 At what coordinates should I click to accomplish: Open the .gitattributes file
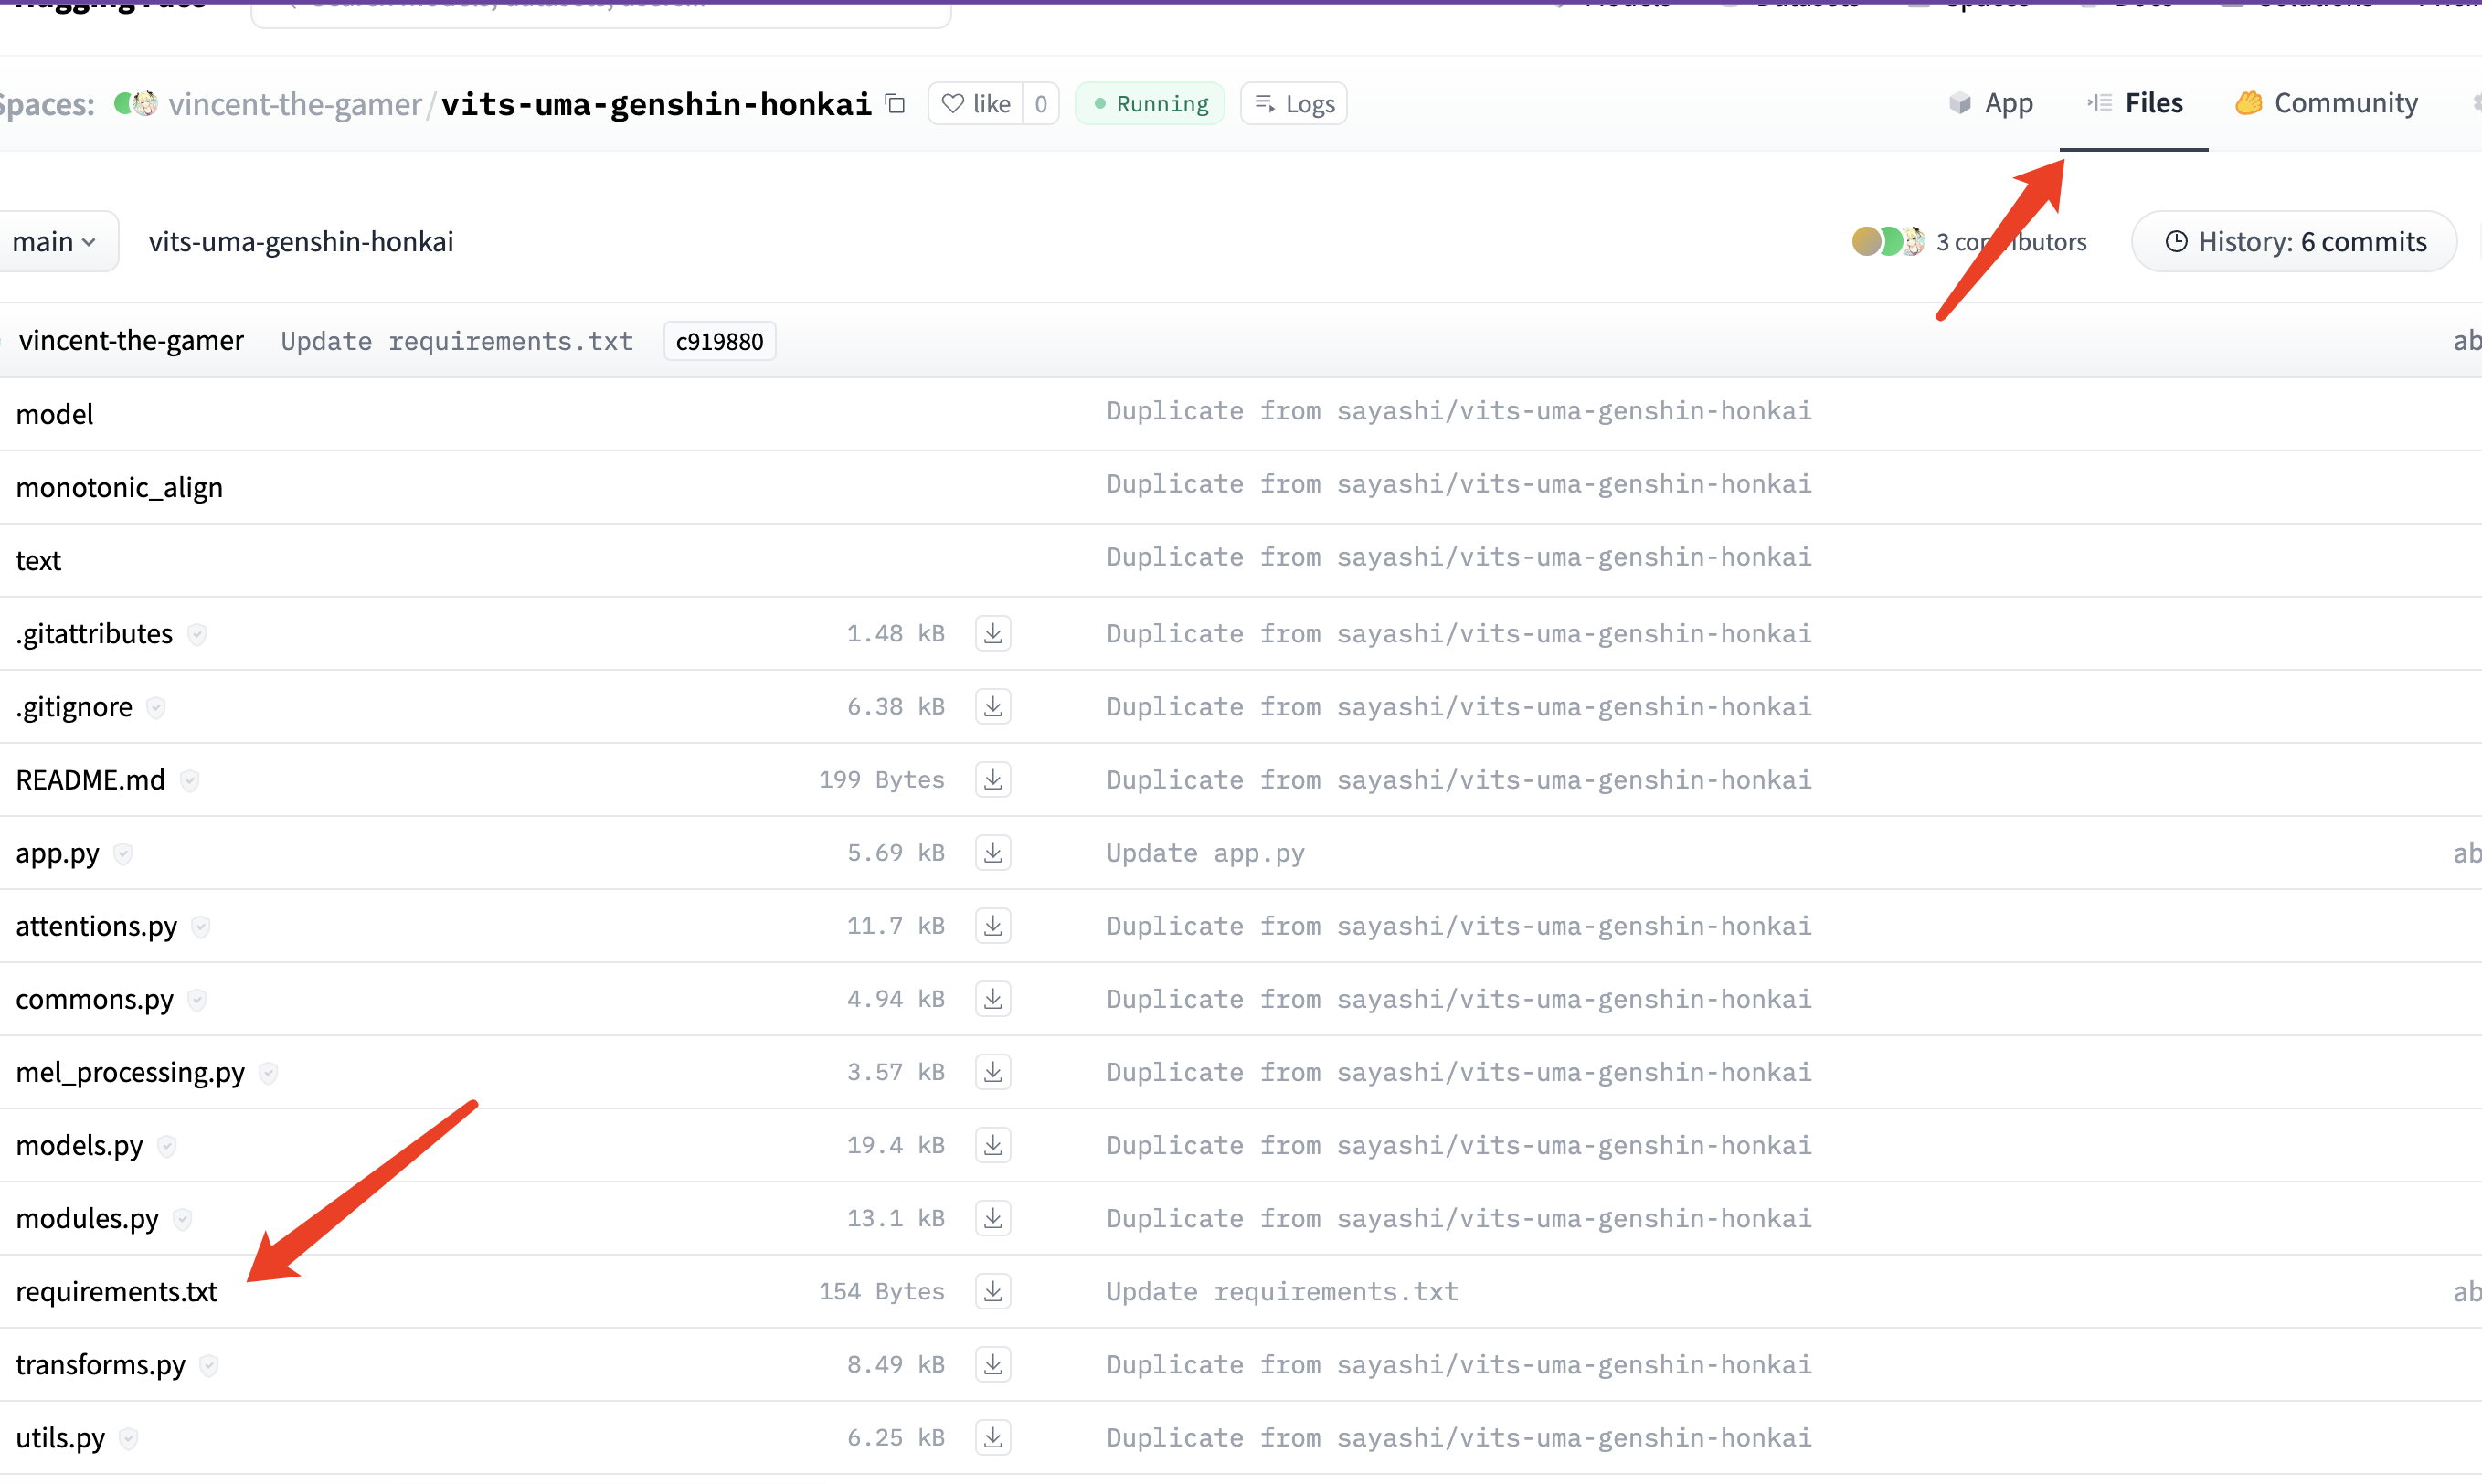click(x=94, y=633)
